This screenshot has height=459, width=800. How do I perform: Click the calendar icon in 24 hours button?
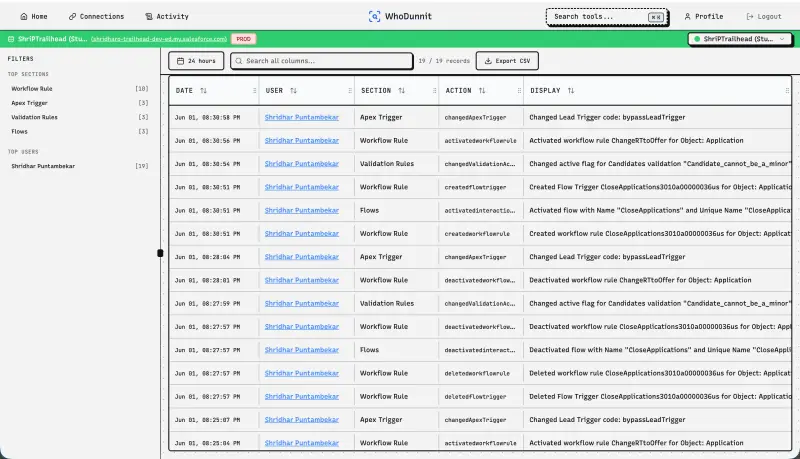point(180,61)
